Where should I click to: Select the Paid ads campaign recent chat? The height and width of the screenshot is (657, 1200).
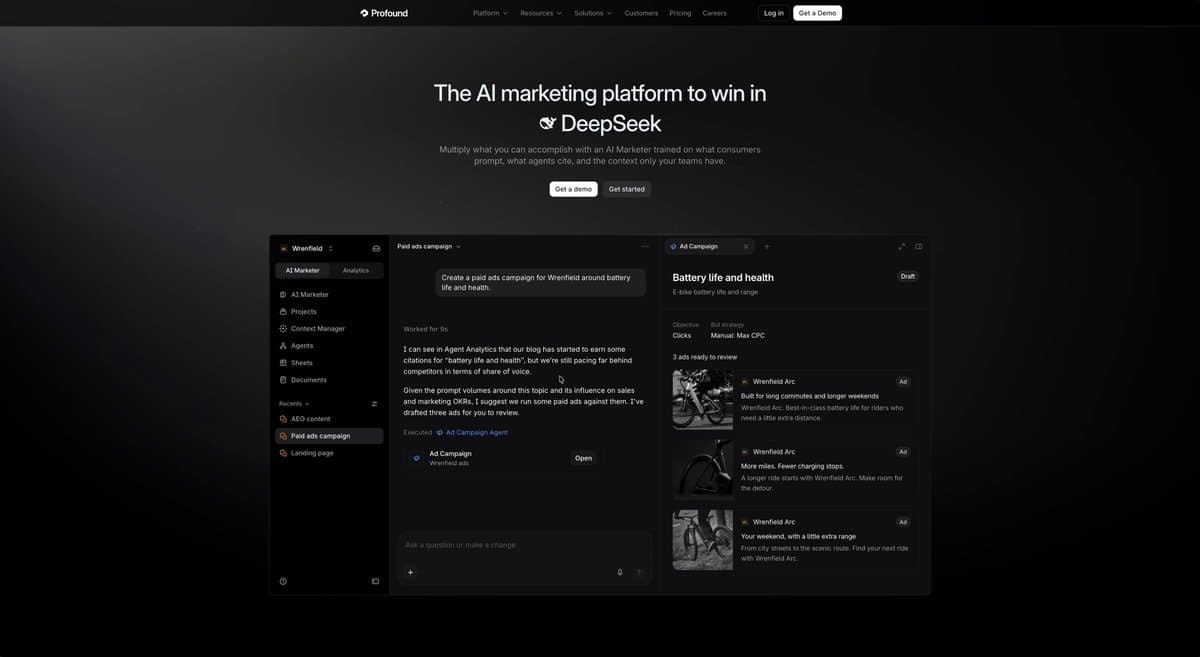[x=329, y=436]
